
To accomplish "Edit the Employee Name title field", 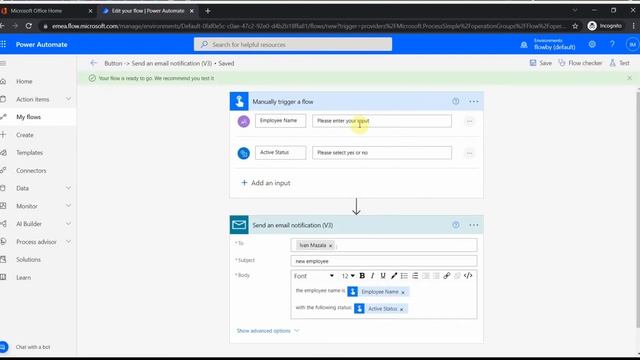I will click(x=280, y=121).
